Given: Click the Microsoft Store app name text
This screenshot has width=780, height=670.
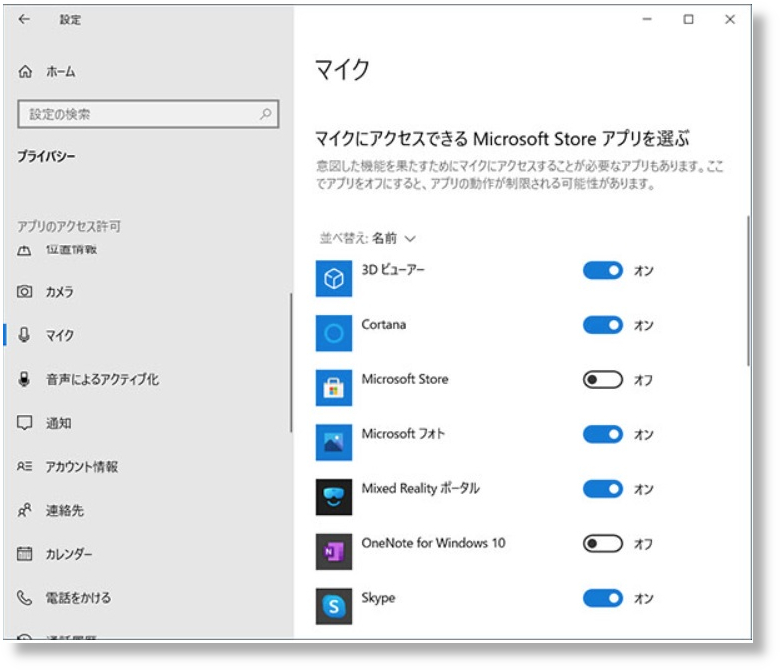Looking at the screenshot, I should point(405,379).
